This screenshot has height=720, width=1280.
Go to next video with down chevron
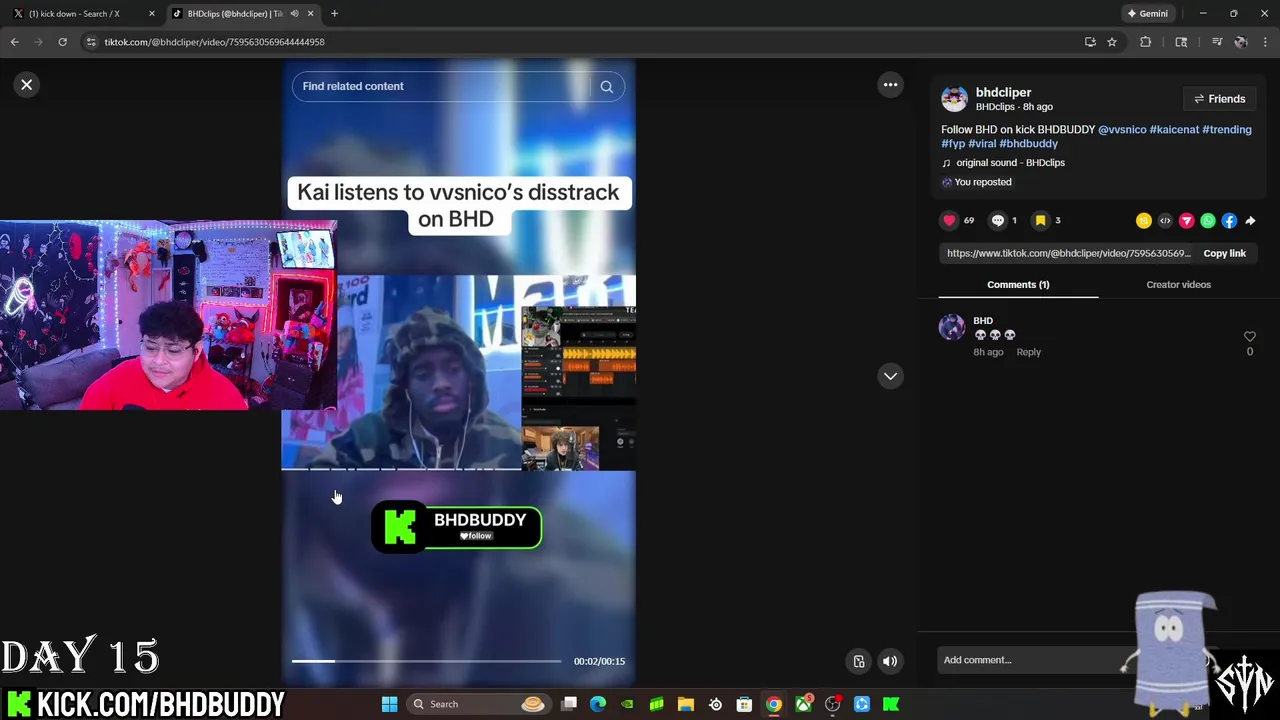[890, 376]
